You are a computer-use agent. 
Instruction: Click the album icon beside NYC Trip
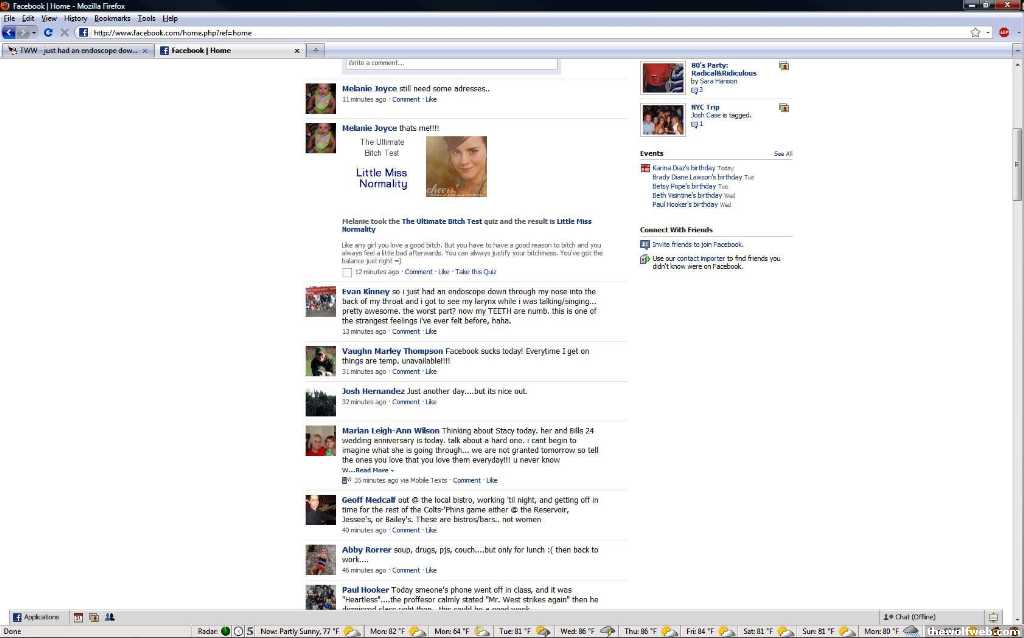pos(784,108)
